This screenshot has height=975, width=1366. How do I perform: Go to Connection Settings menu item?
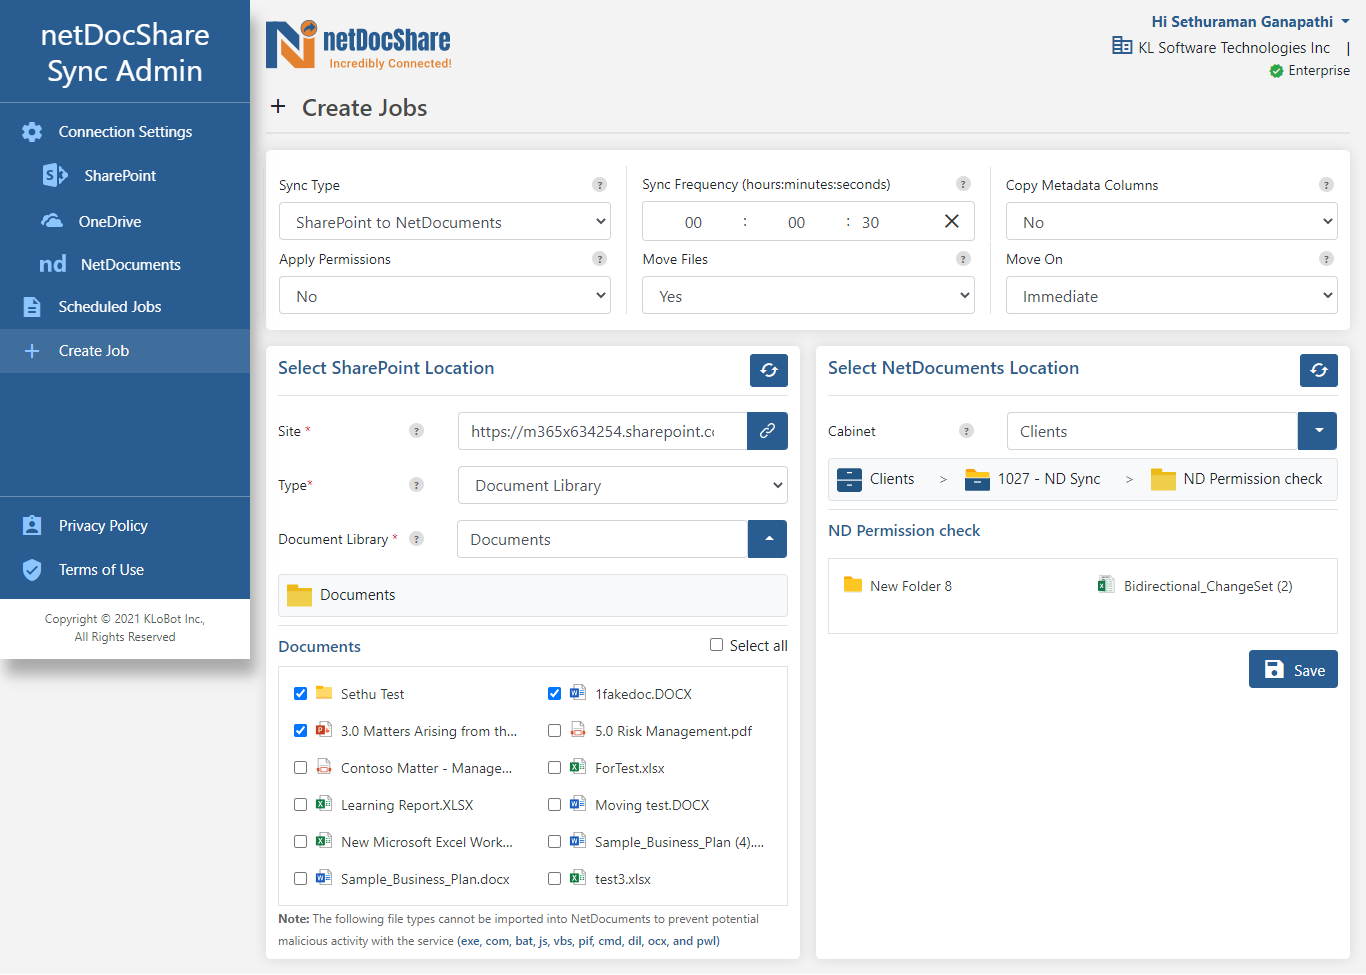(125, 132)
